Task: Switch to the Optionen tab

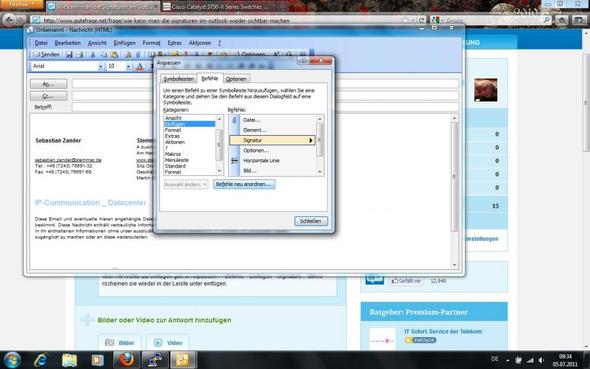Action: [236, 79]
